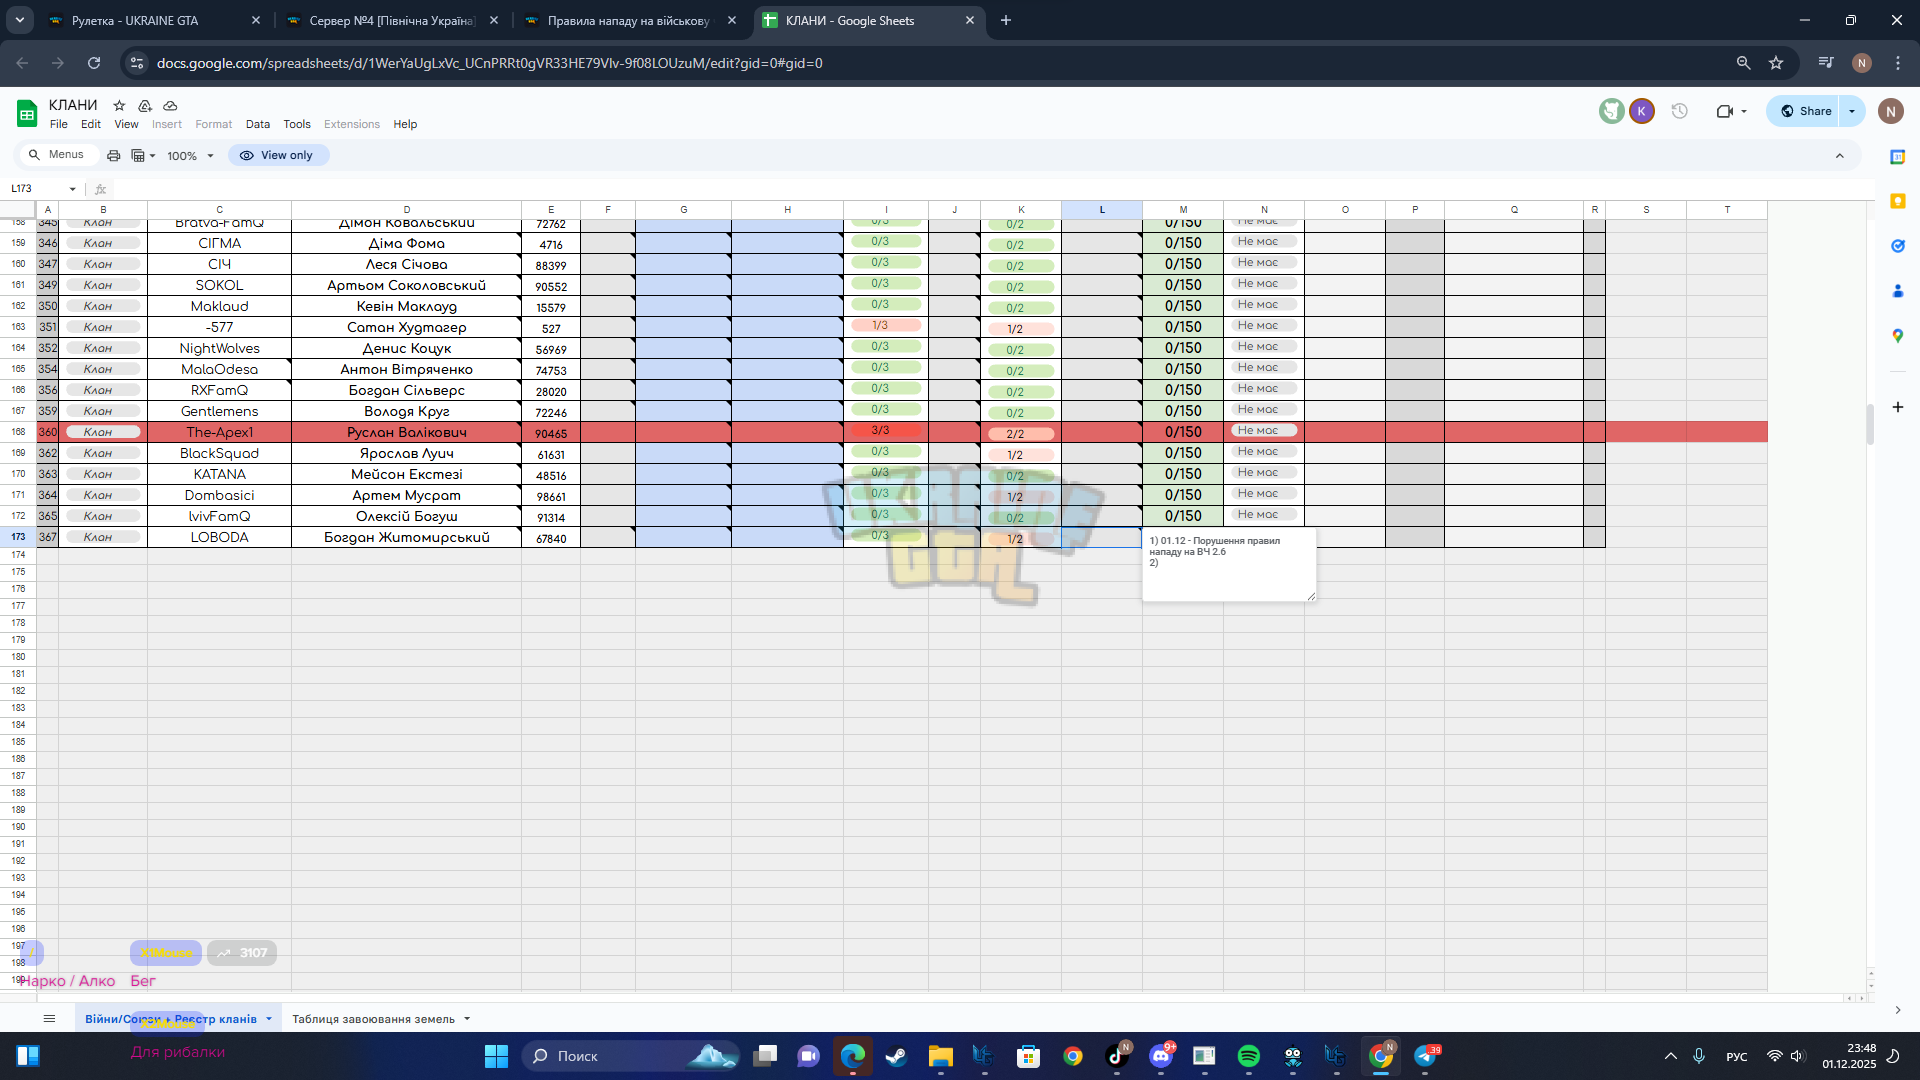
Task: Click the add to Drive icon
Action: click(x=145, y=105)
